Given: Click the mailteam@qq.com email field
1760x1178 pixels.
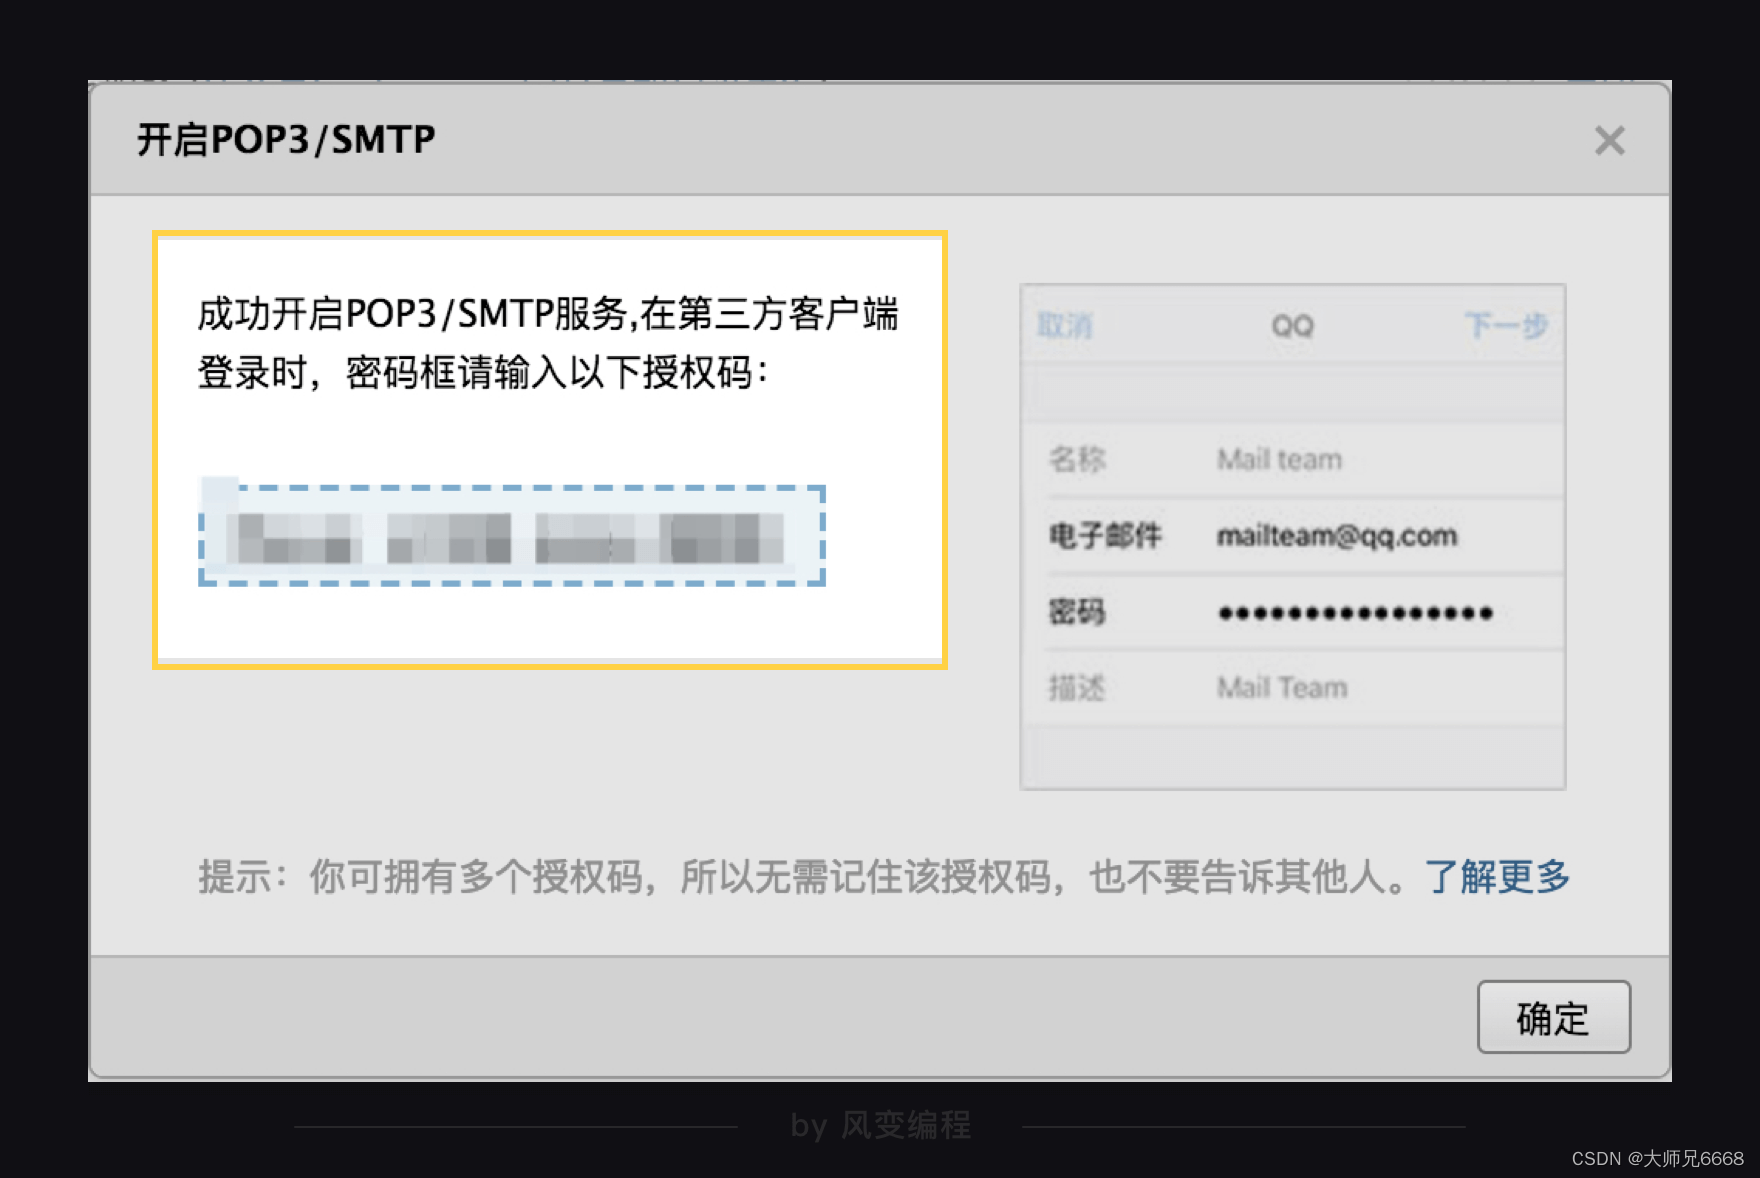Looking at the screenshot, I should [x=1336, y=536].
